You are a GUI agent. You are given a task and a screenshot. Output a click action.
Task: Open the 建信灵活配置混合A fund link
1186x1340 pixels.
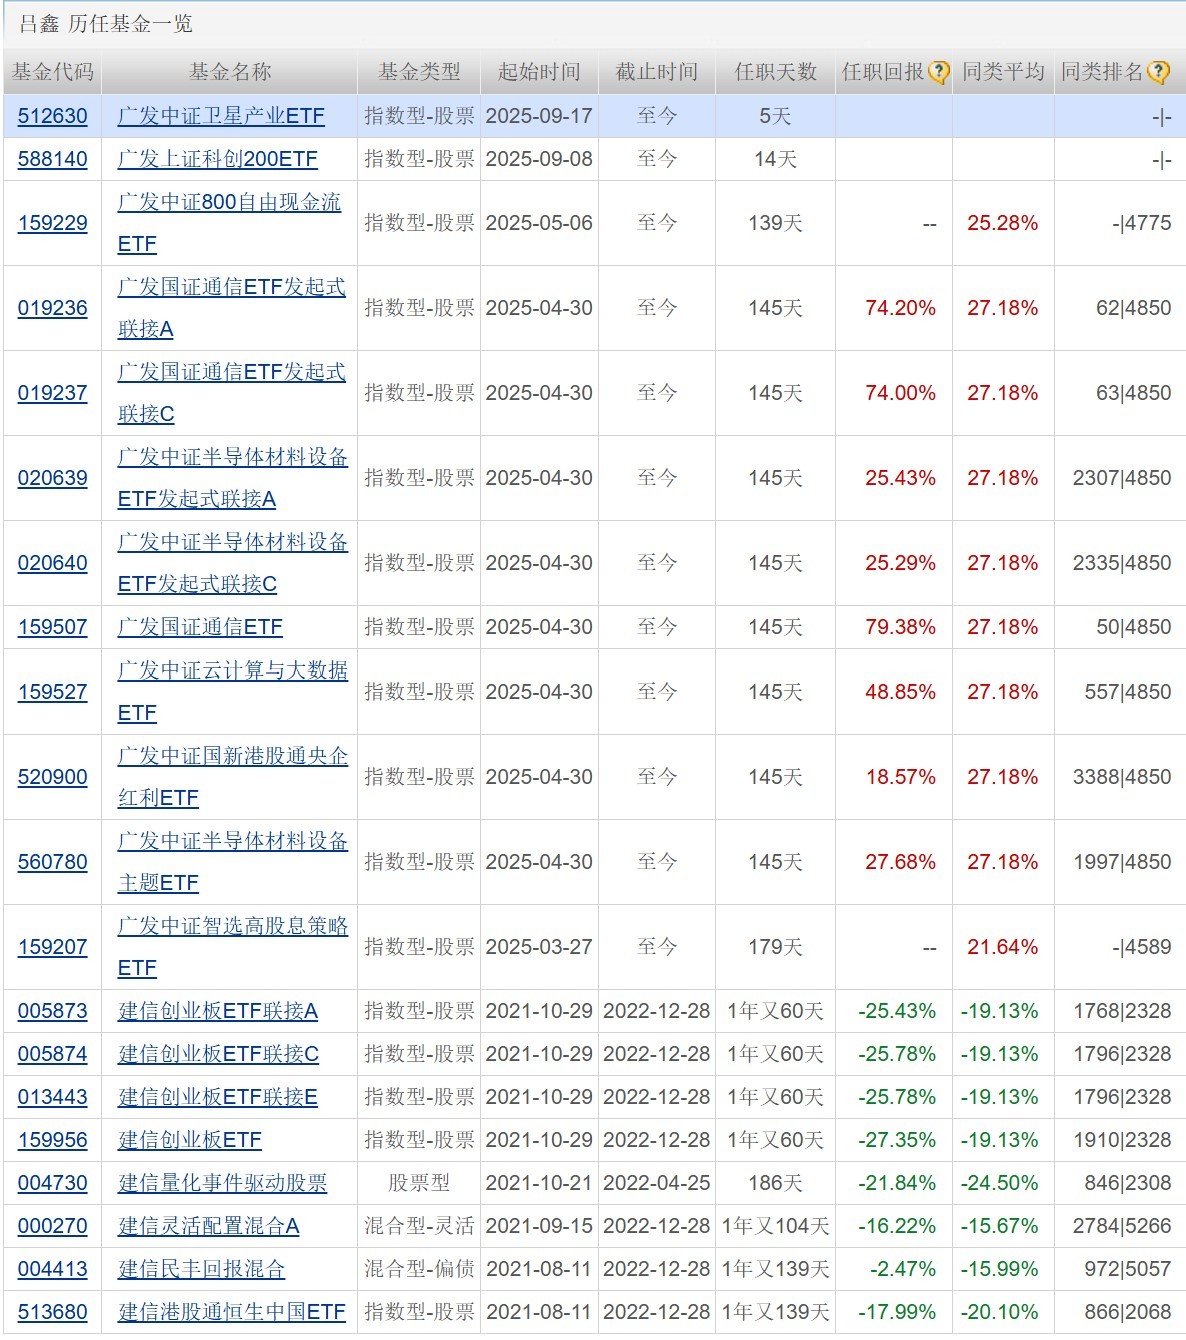point(209,1226)
